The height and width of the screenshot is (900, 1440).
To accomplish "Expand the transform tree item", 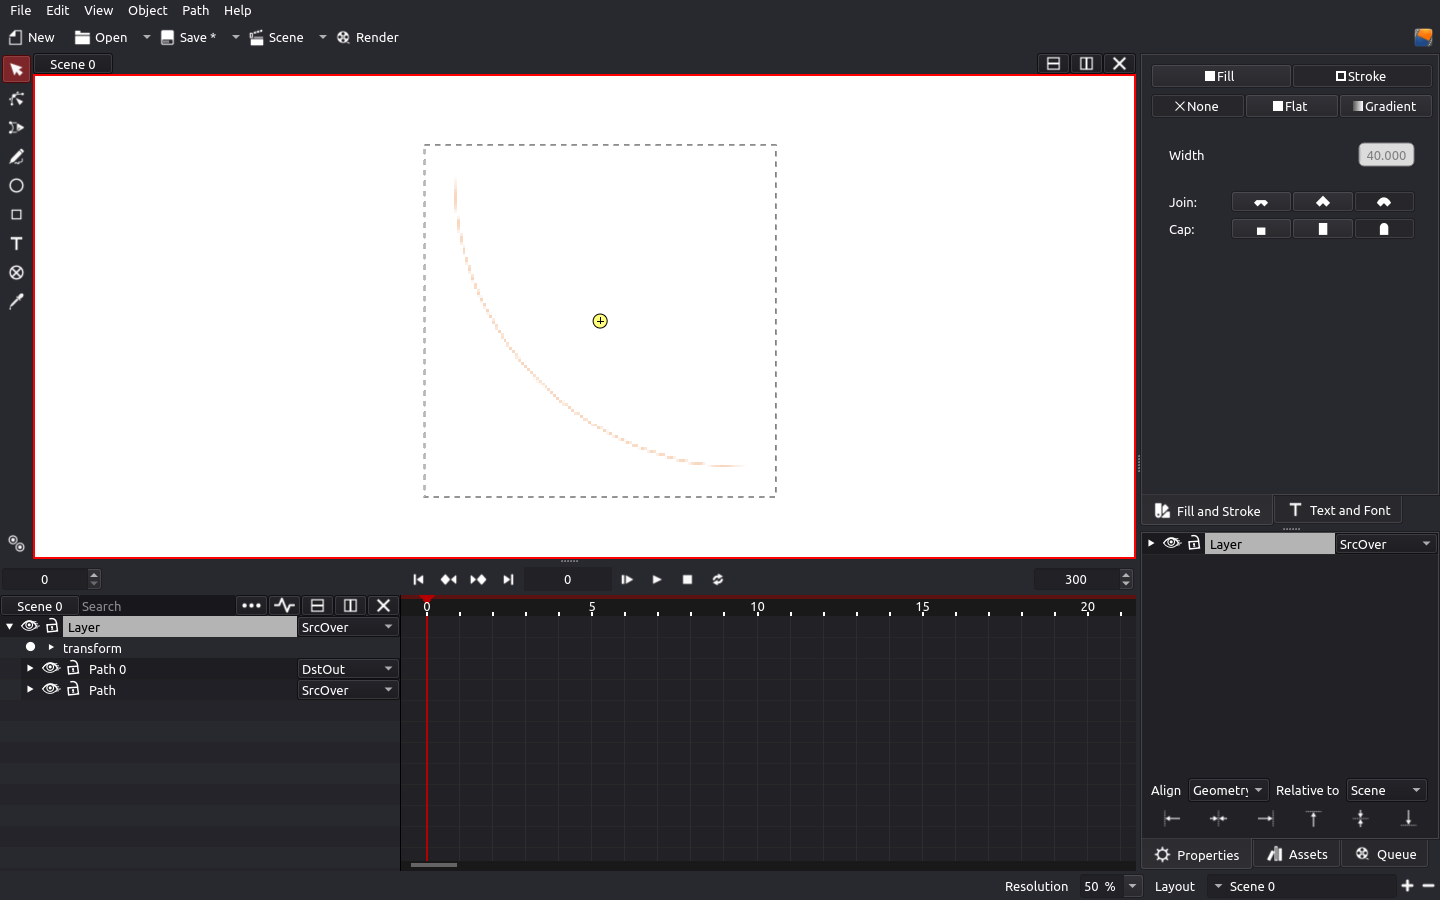I will coord(51,648).
